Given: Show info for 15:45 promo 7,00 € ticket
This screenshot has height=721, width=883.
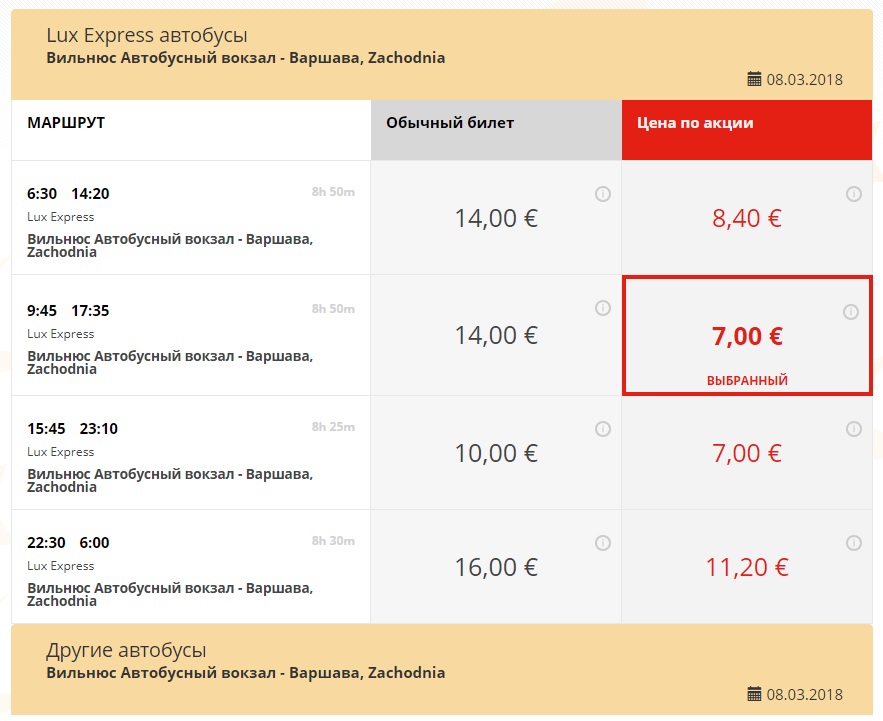Looking at the screenshot, I should [853, 429].
